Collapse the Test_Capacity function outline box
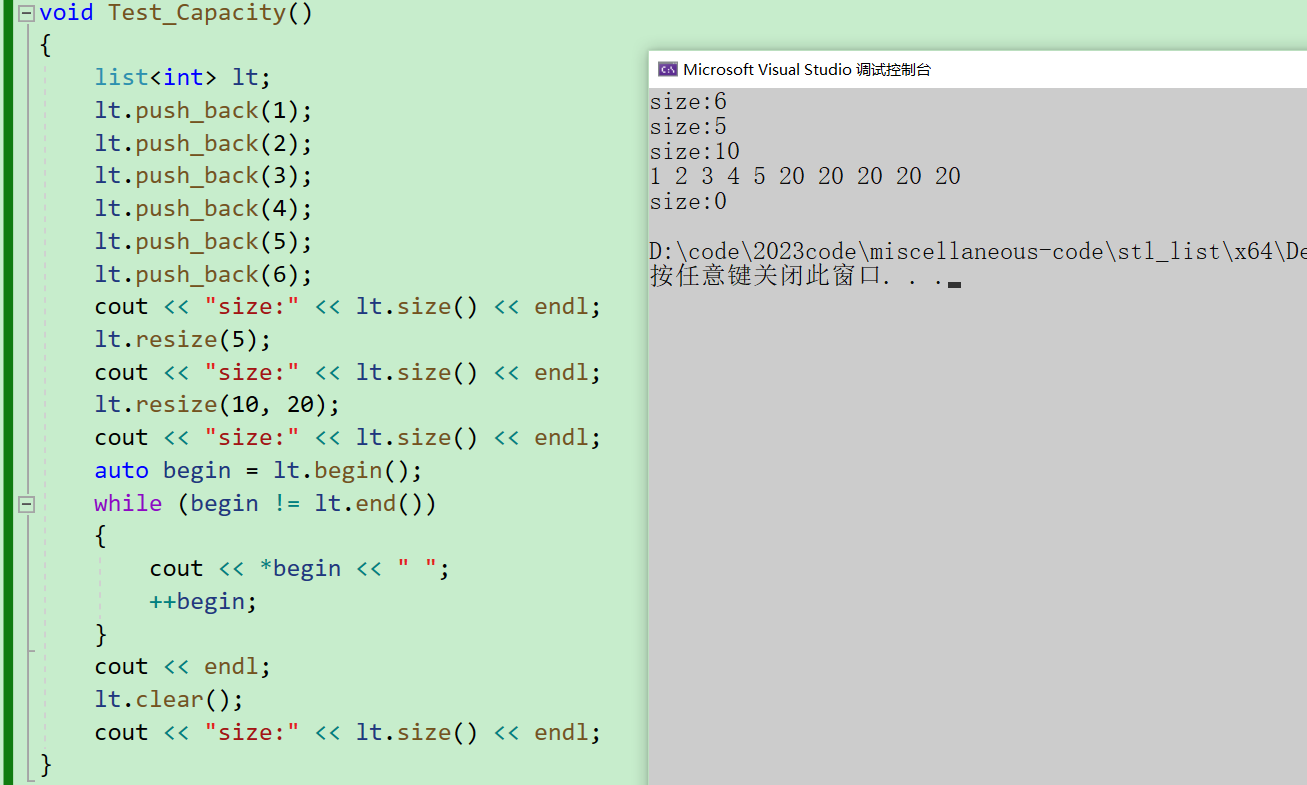The image size is (1307, 785). [x=26, y=14]
